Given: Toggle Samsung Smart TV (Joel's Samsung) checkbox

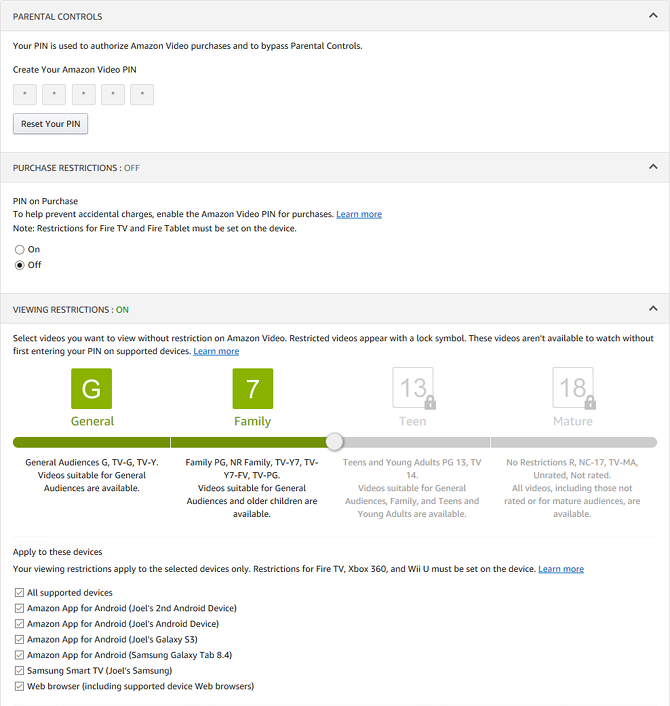Looking at the screenshot, I should 20,671.
